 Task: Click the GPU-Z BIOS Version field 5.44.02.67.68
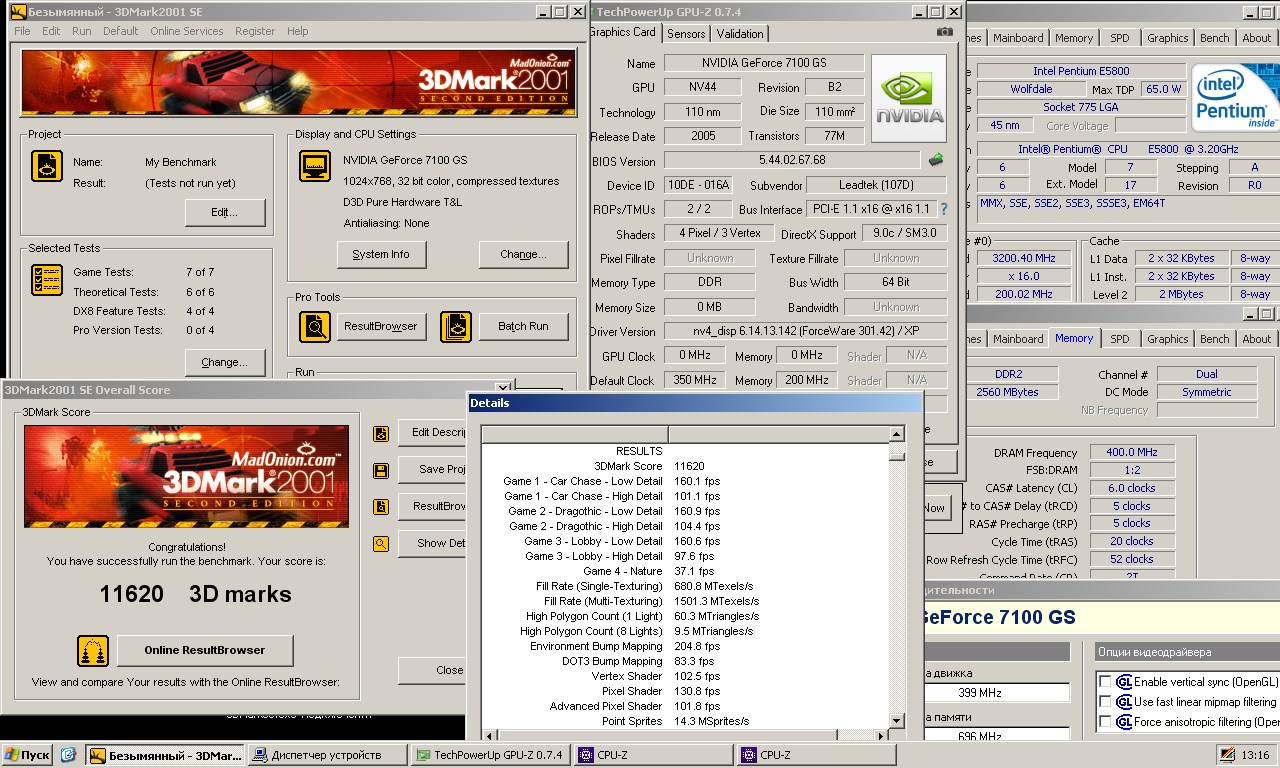[792, 160]
